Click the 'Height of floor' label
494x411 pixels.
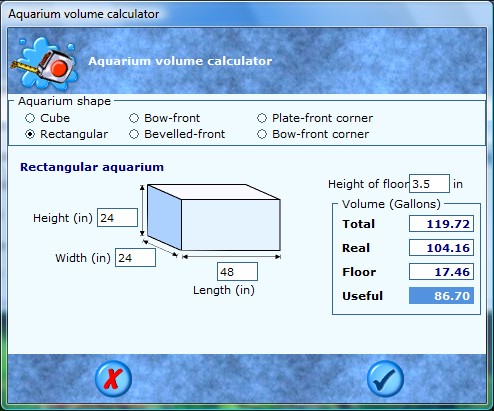[368, 184]
